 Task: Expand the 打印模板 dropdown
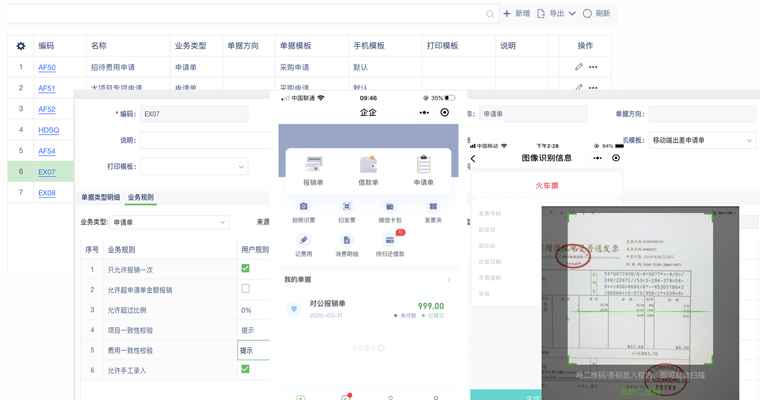[241, 166]
